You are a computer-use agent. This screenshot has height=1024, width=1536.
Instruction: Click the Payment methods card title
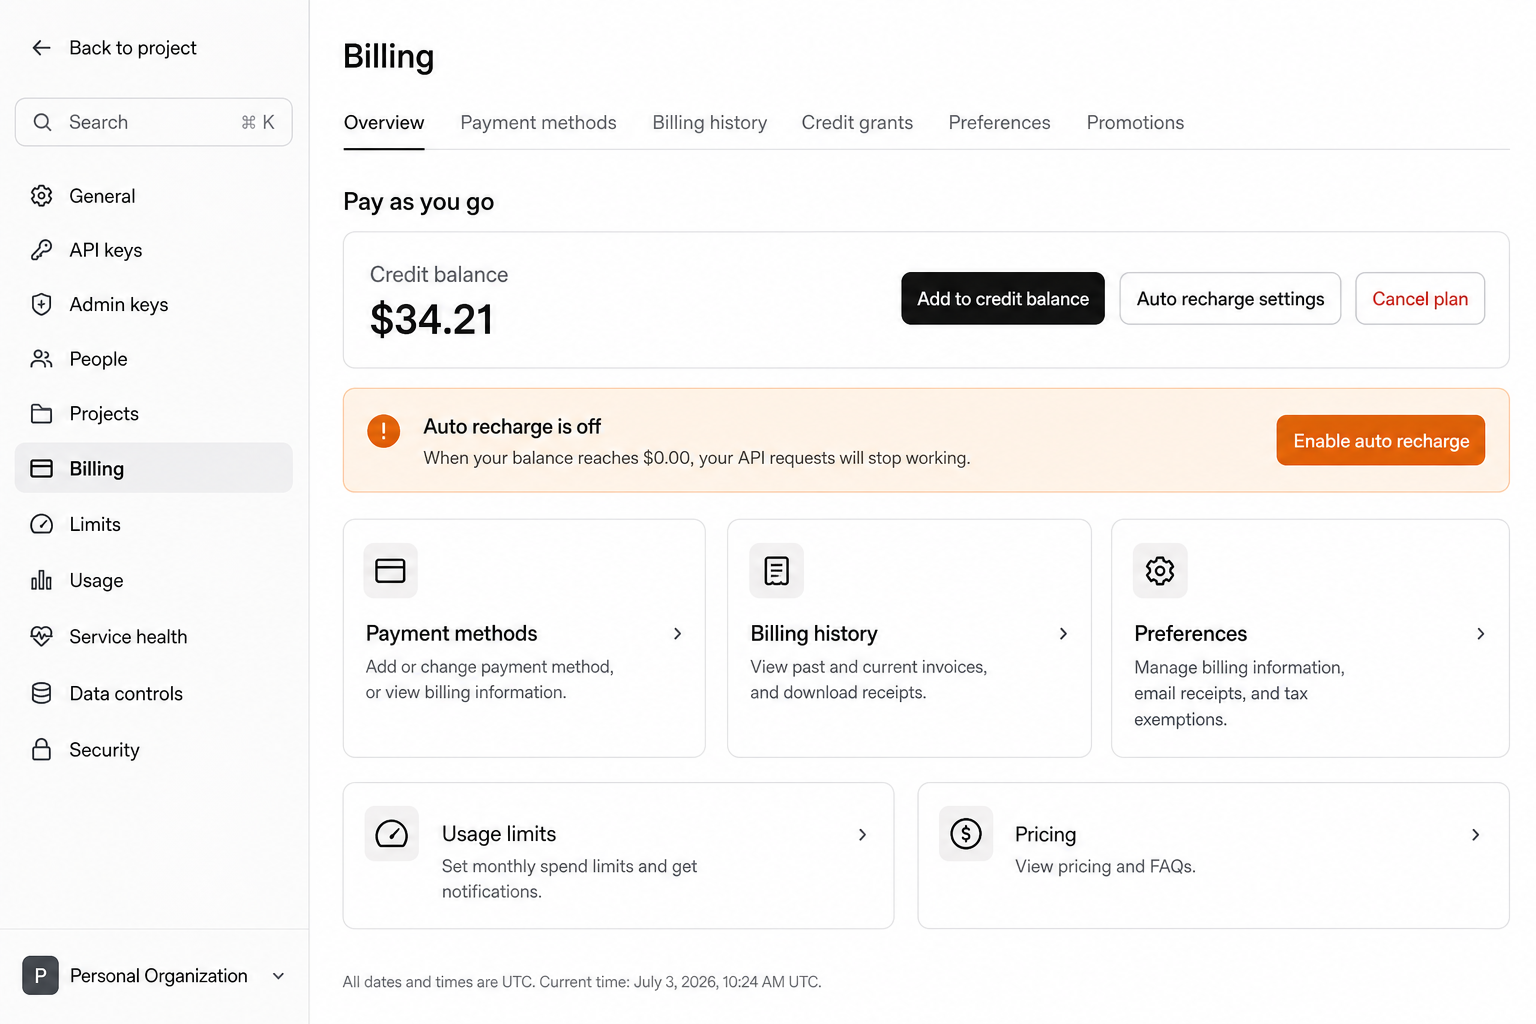point(452,634)
